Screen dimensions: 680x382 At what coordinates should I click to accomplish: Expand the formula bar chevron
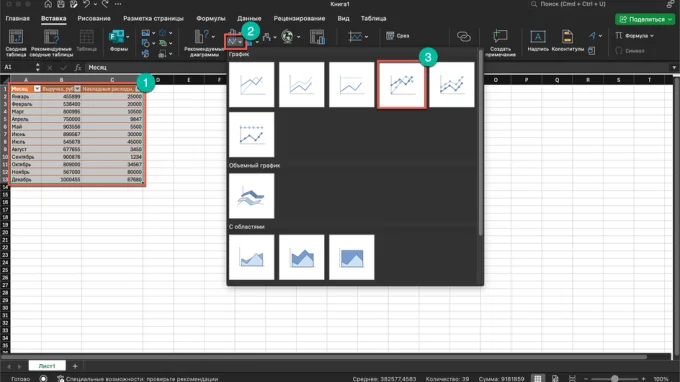point(674,68)
